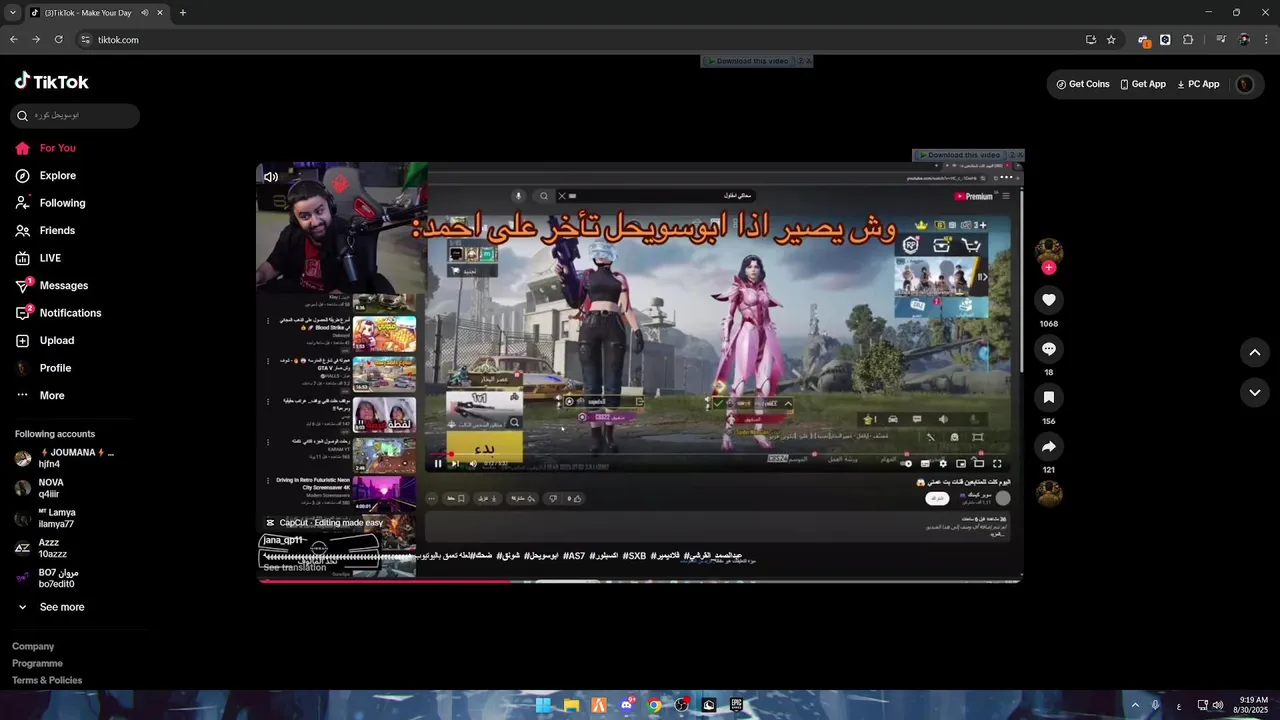Go to Profile from the sidebar
Image resolution: width=1280 pixels, height=720 pixels.
coord(43,368)
